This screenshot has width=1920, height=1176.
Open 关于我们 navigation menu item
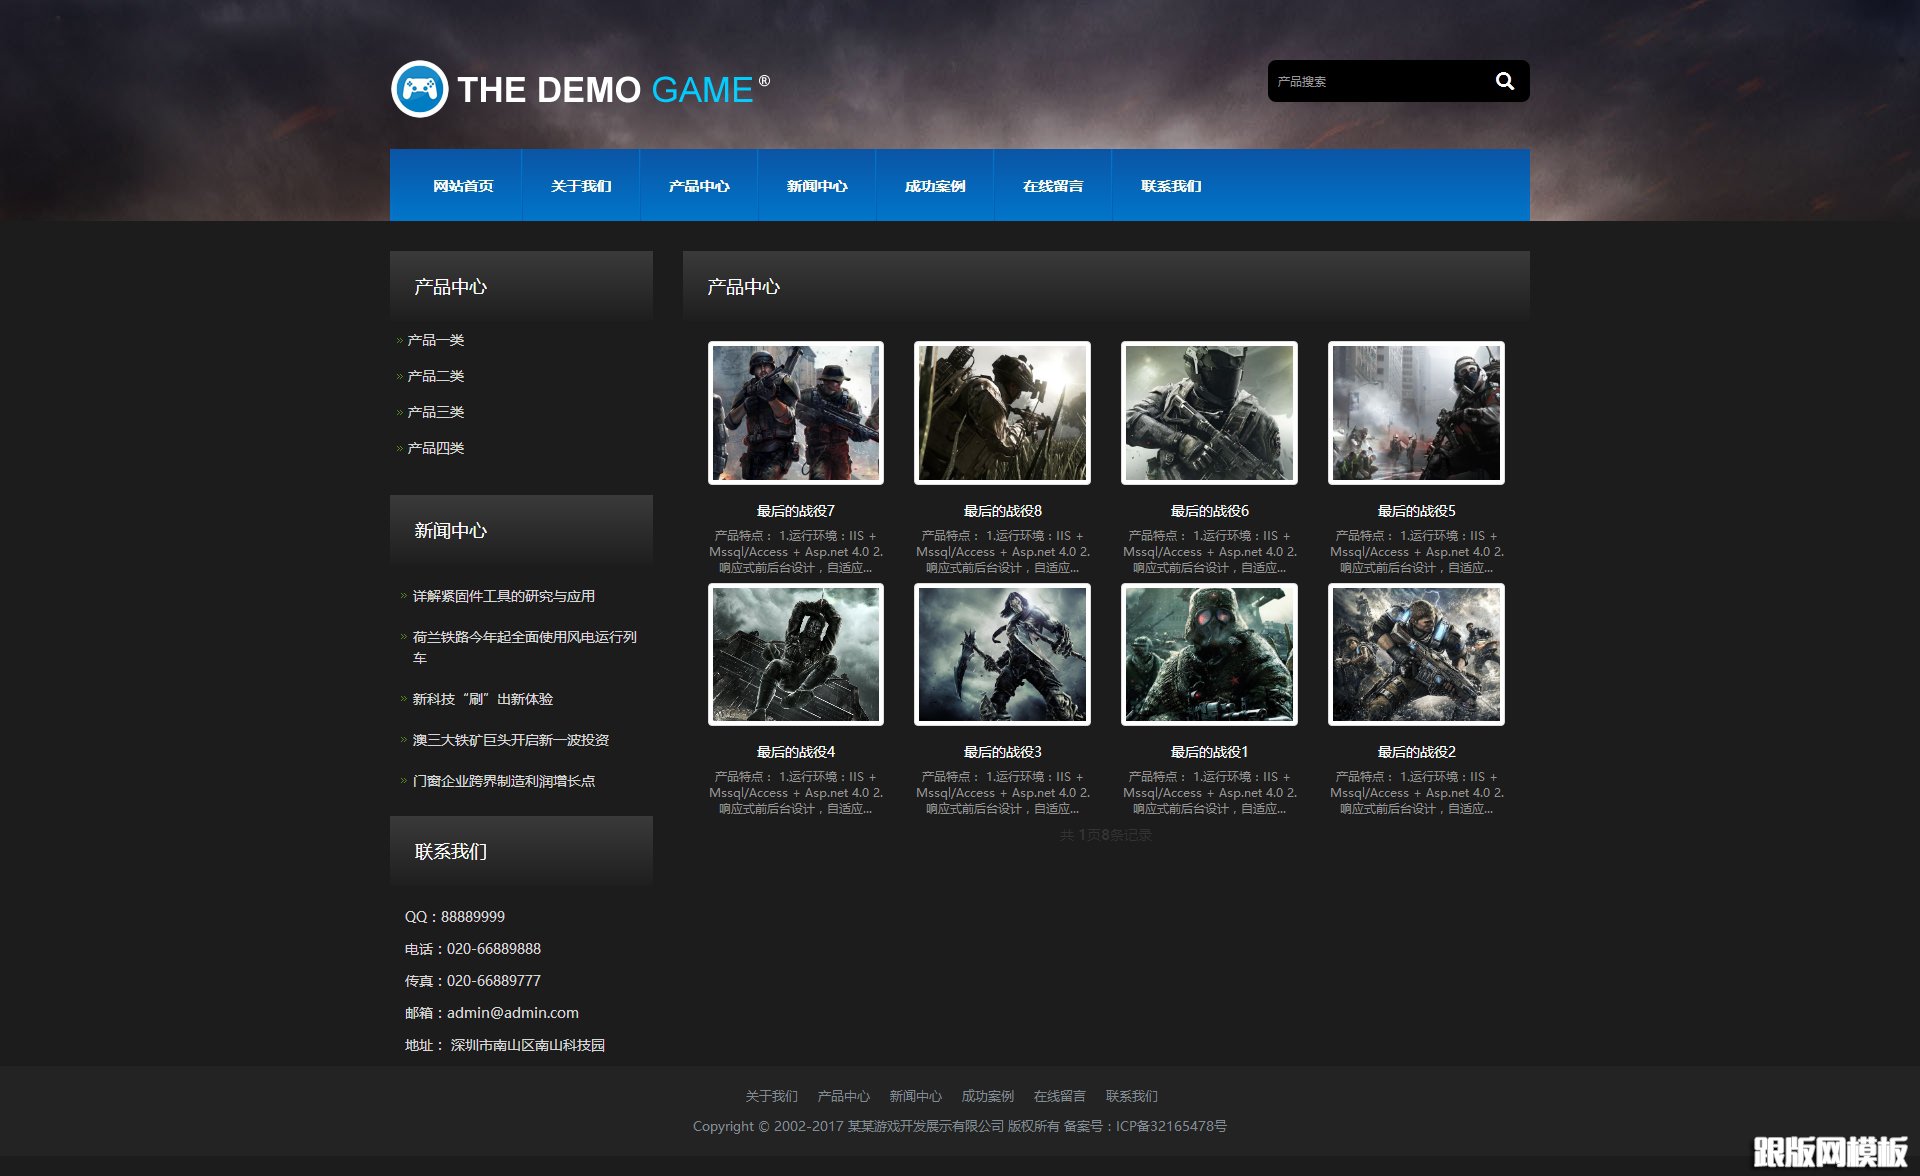(581, 186)
